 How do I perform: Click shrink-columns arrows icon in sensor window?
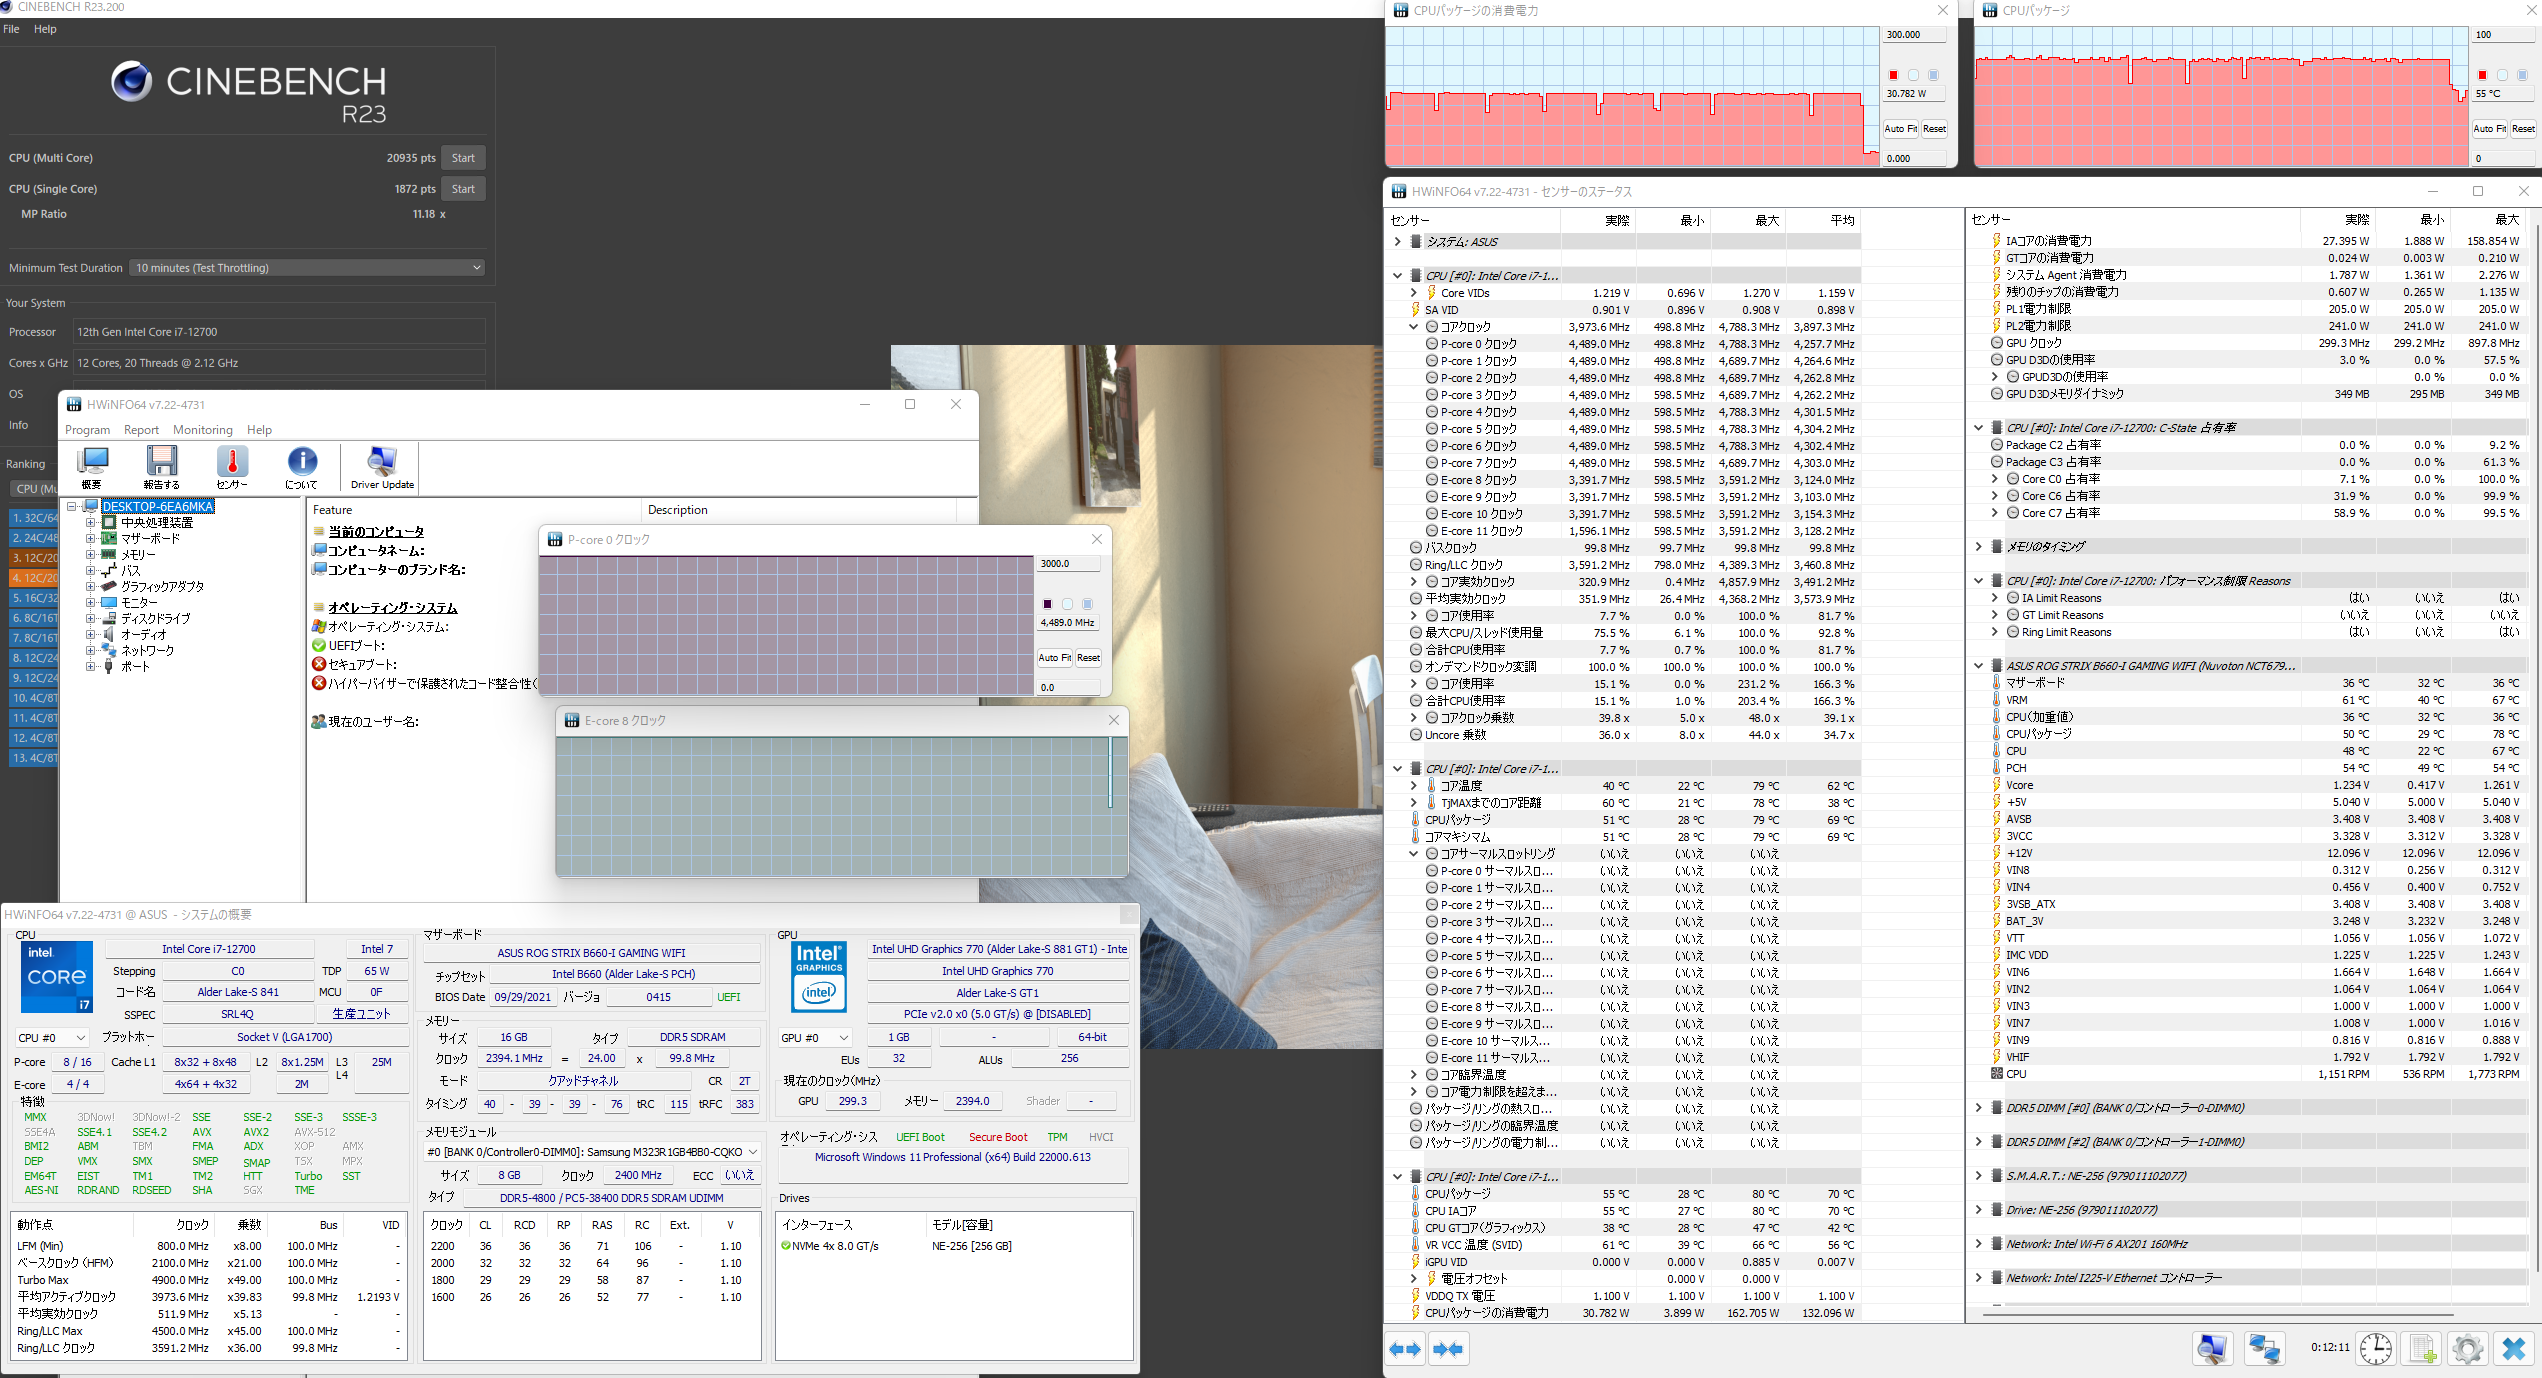point(1448,1349)
